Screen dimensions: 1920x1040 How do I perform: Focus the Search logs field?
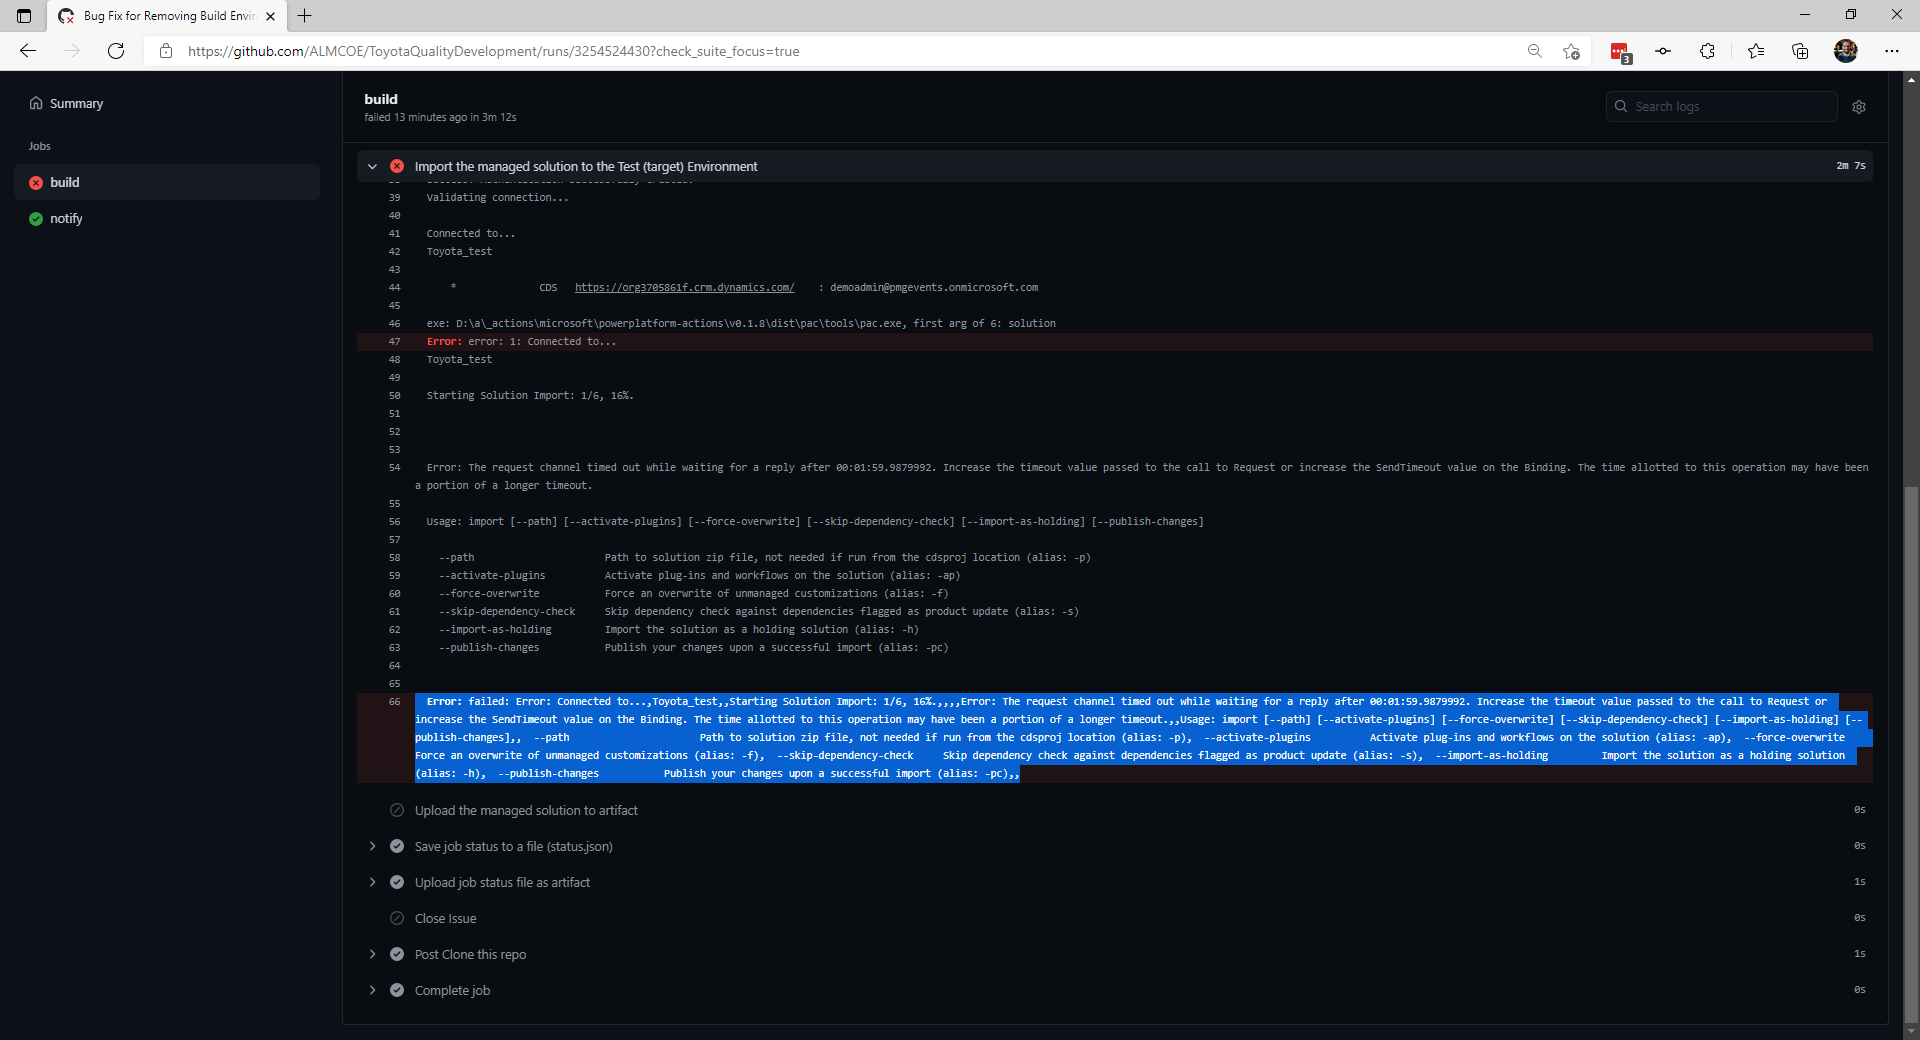(1722, 107)
